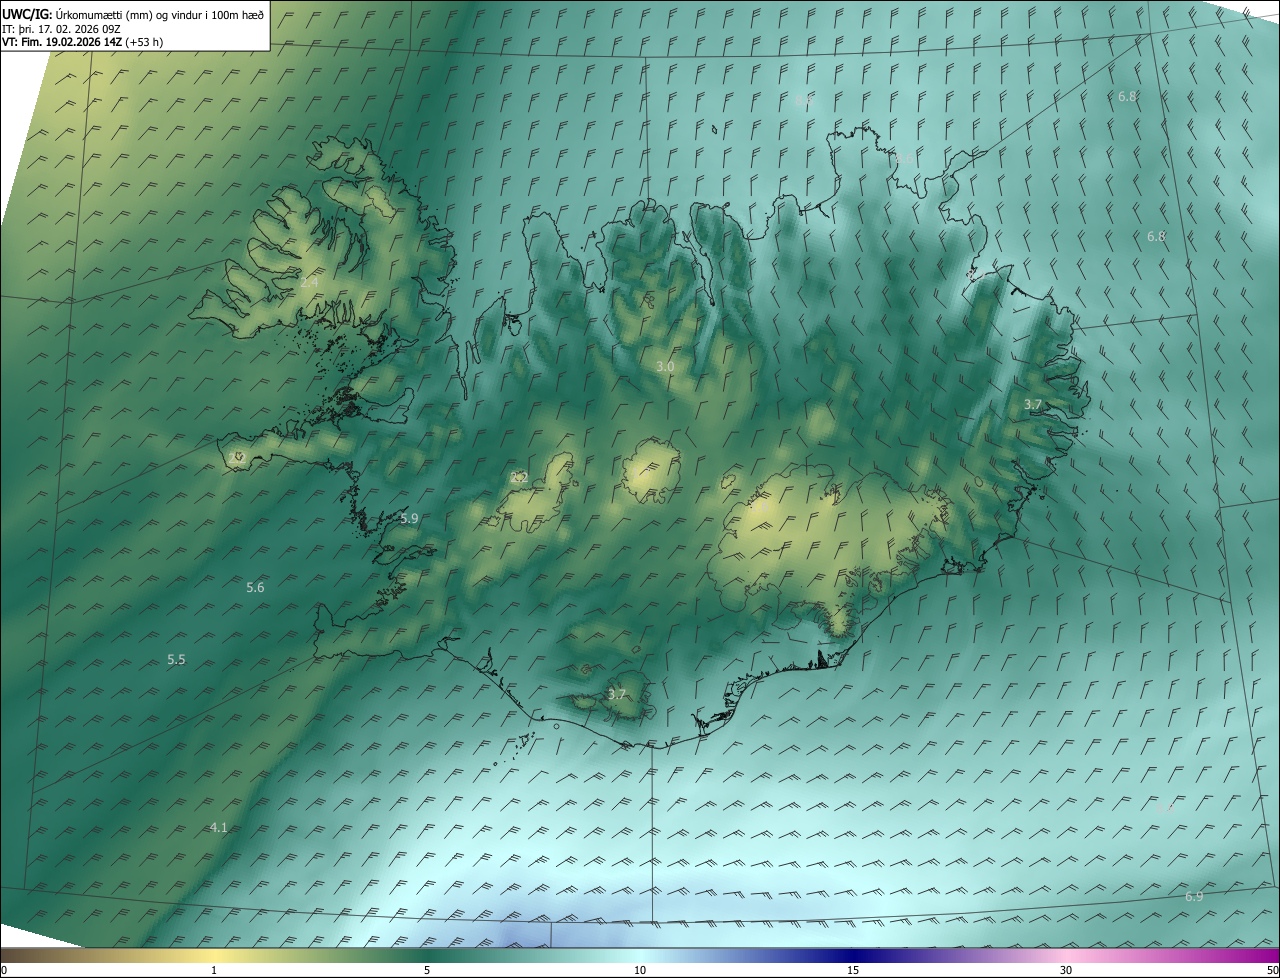Click the 4.1 value label on the map
The height and width of the screenshot is (978, 1280).
pos(218,828)
